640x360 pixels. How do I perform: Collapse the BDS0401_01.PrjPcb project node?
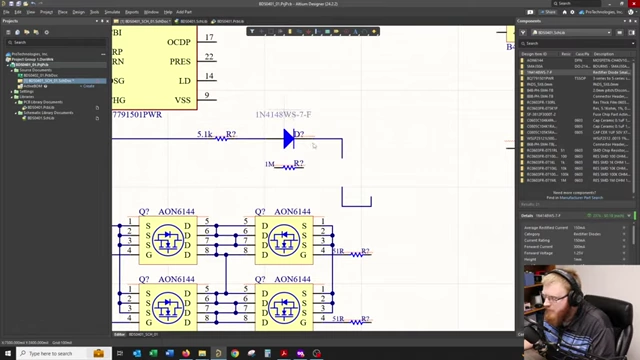(x=7, y=64)
